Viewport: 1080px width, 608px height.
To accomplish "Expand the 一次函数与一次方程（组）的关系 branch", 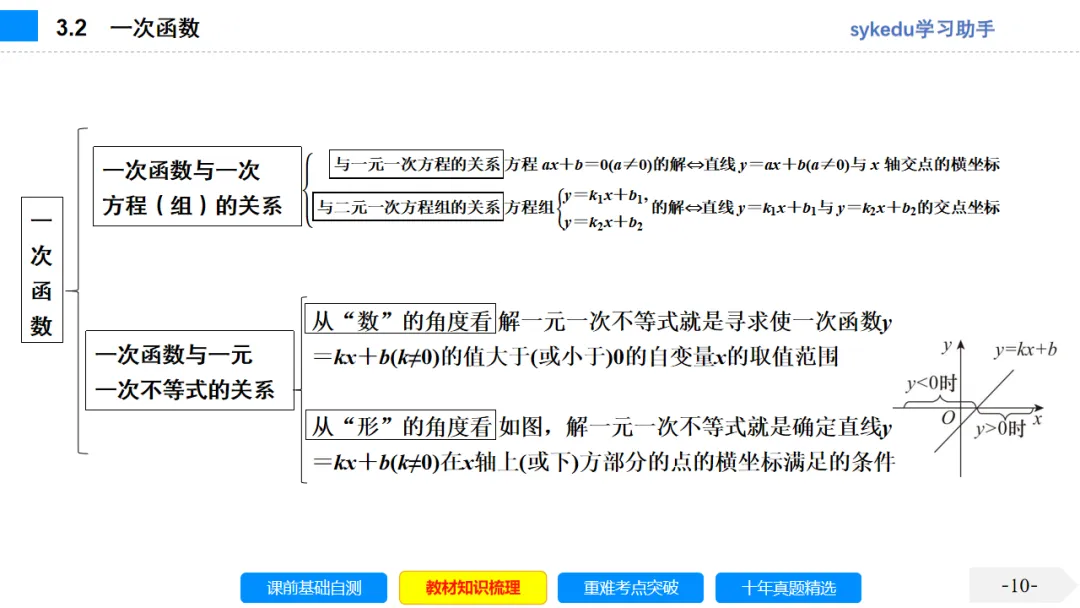I will click(x=196, y=186).
